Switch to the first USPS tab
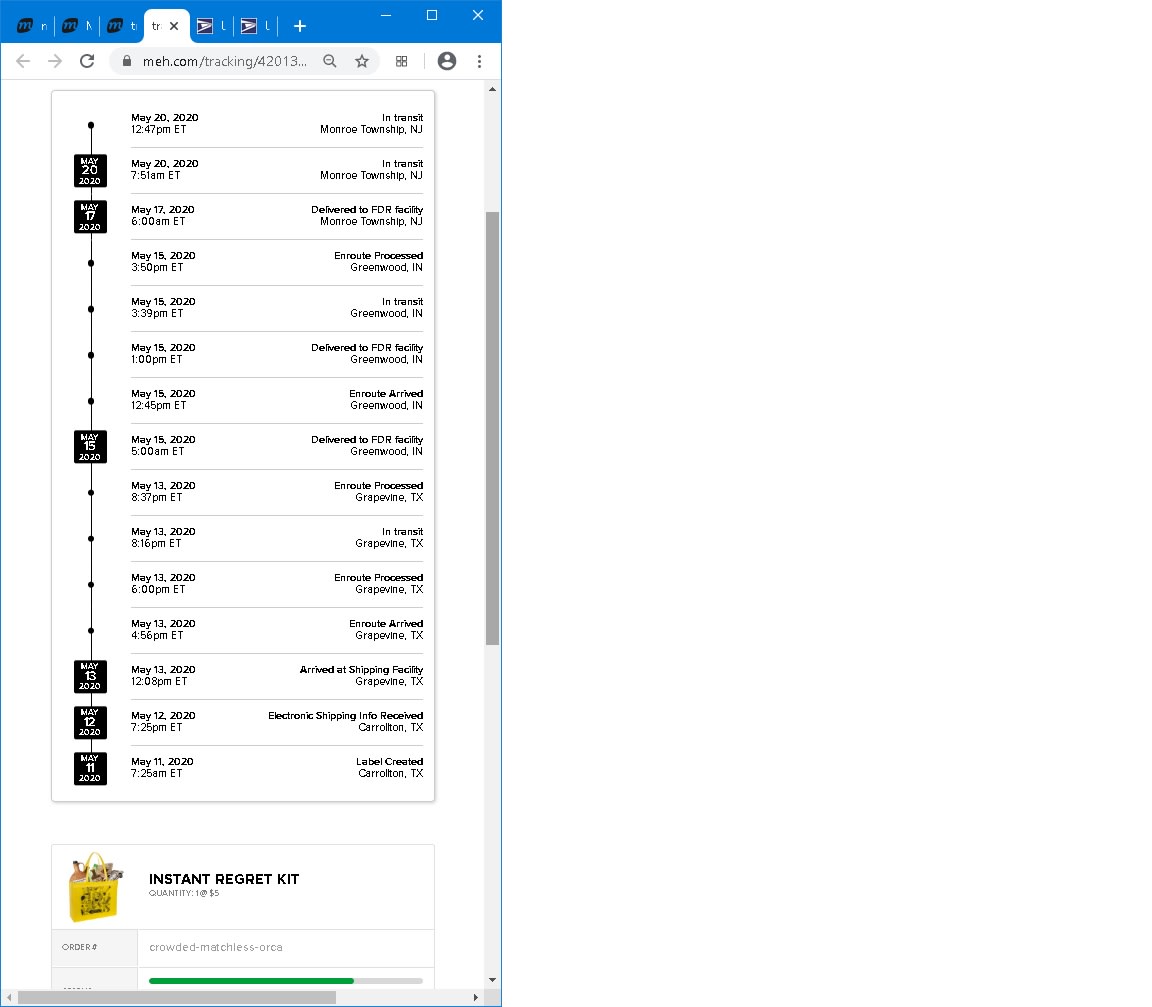1152x1007 pixels. pos(210,26)
